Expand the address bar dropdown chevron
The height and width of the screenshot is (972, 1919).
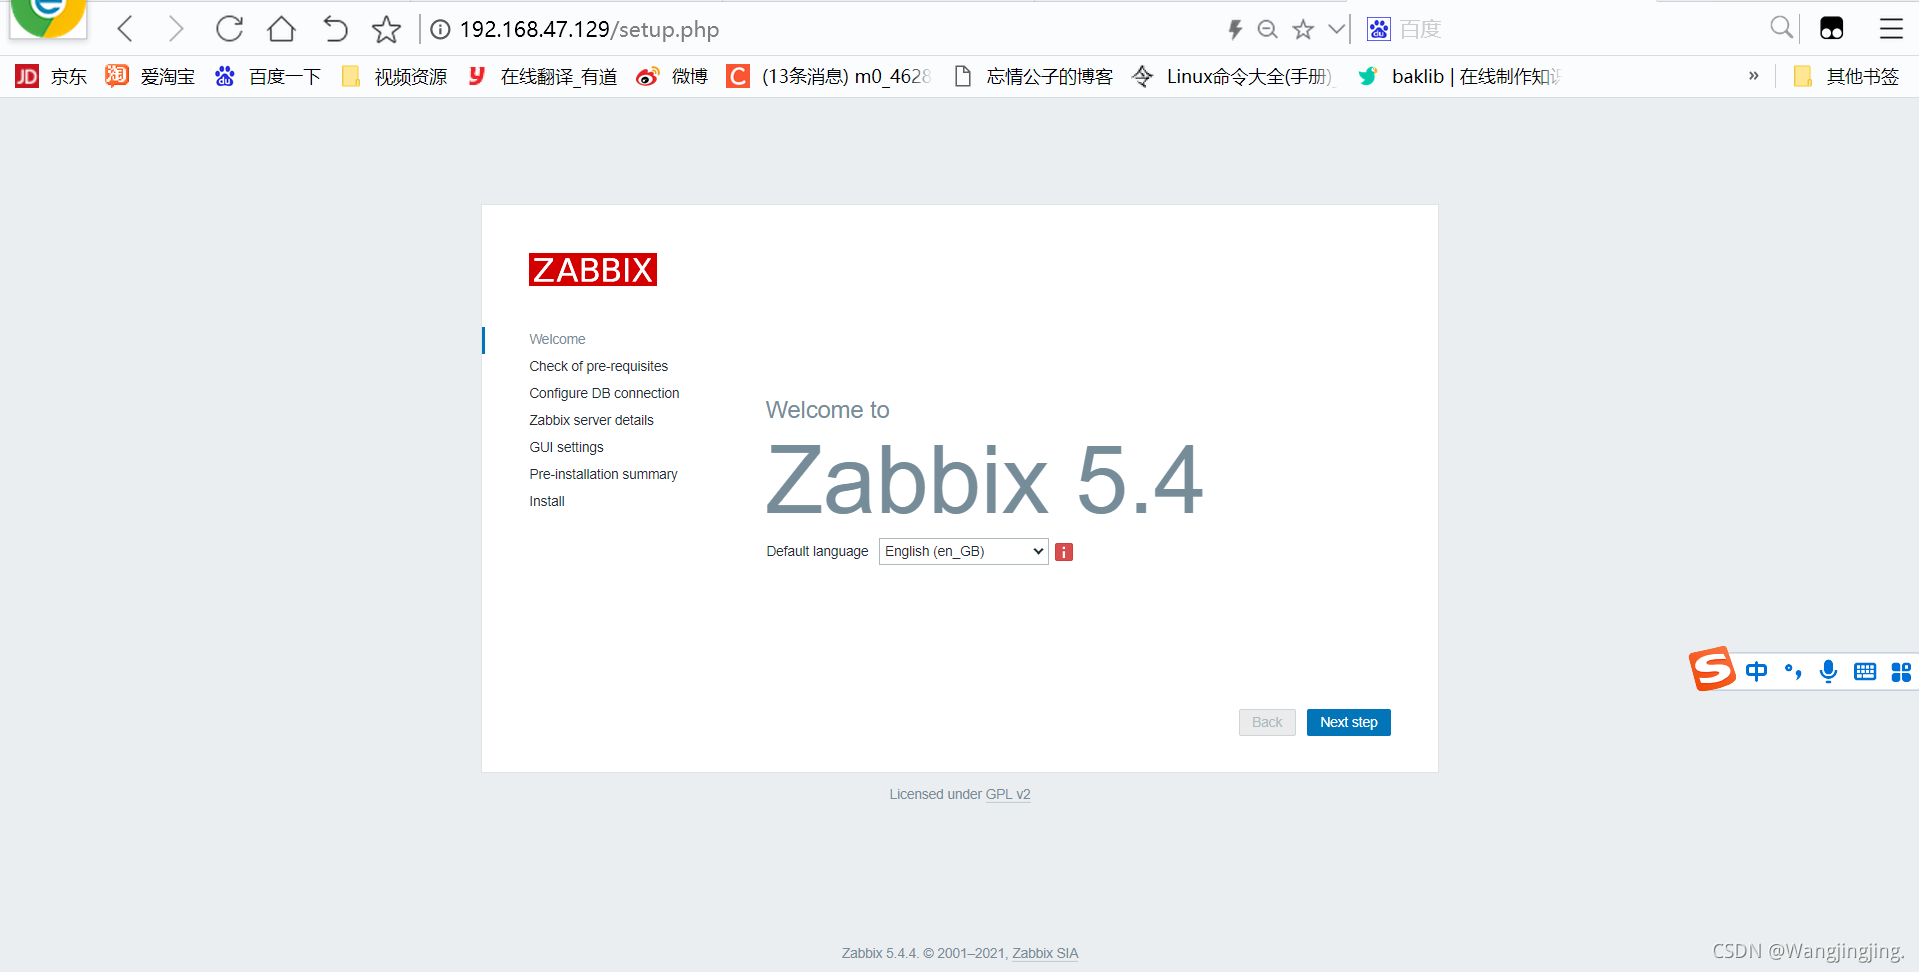[1336, 29]
